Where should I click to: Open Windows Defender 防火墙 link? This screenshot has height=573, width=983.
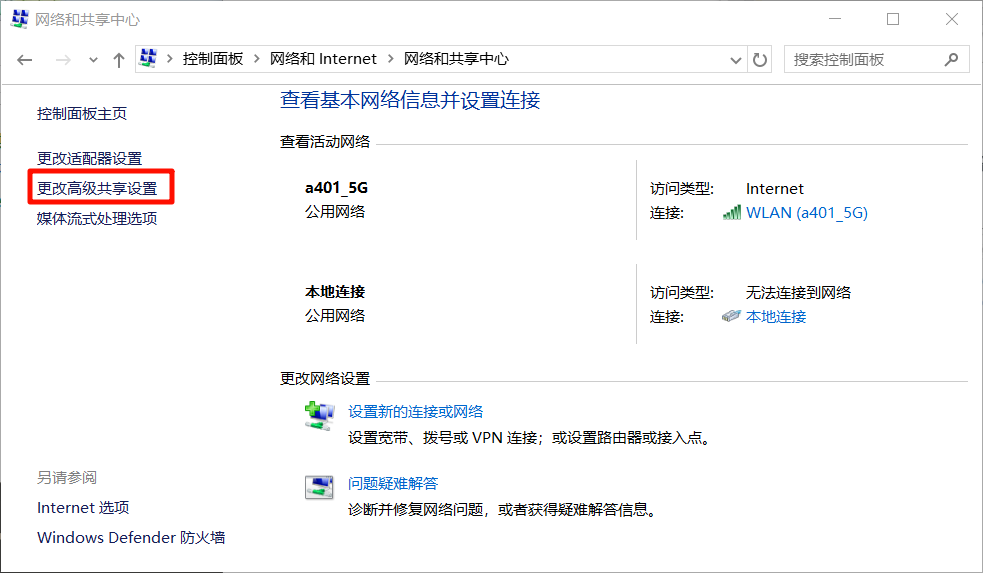(131, 538)
